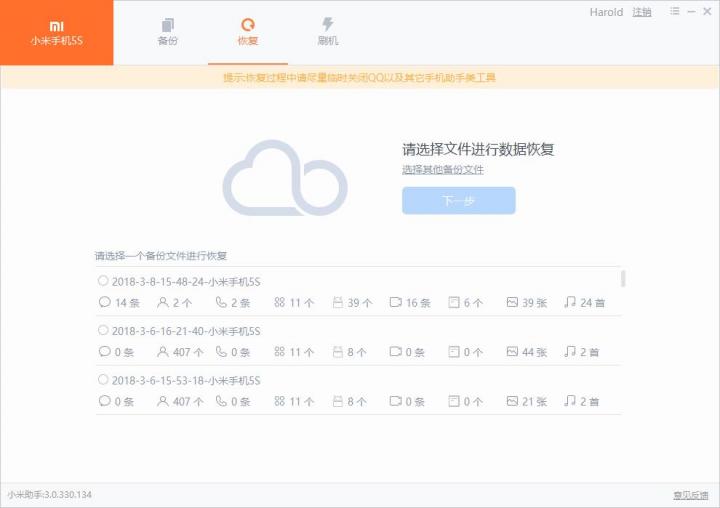Screen dimensions: 720x508
Task: Click the photos icon showing 44 张
Action: [x=512, y=351]
